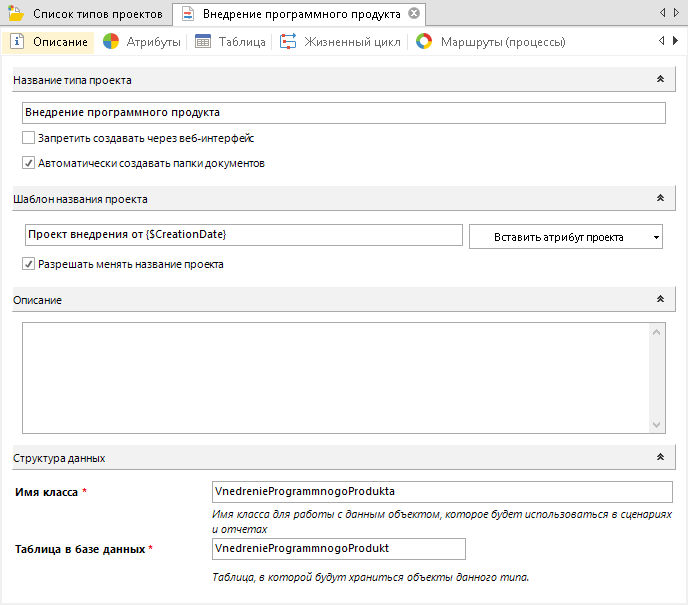Toggle Разрешать менять название проекта checkbox

29,265
